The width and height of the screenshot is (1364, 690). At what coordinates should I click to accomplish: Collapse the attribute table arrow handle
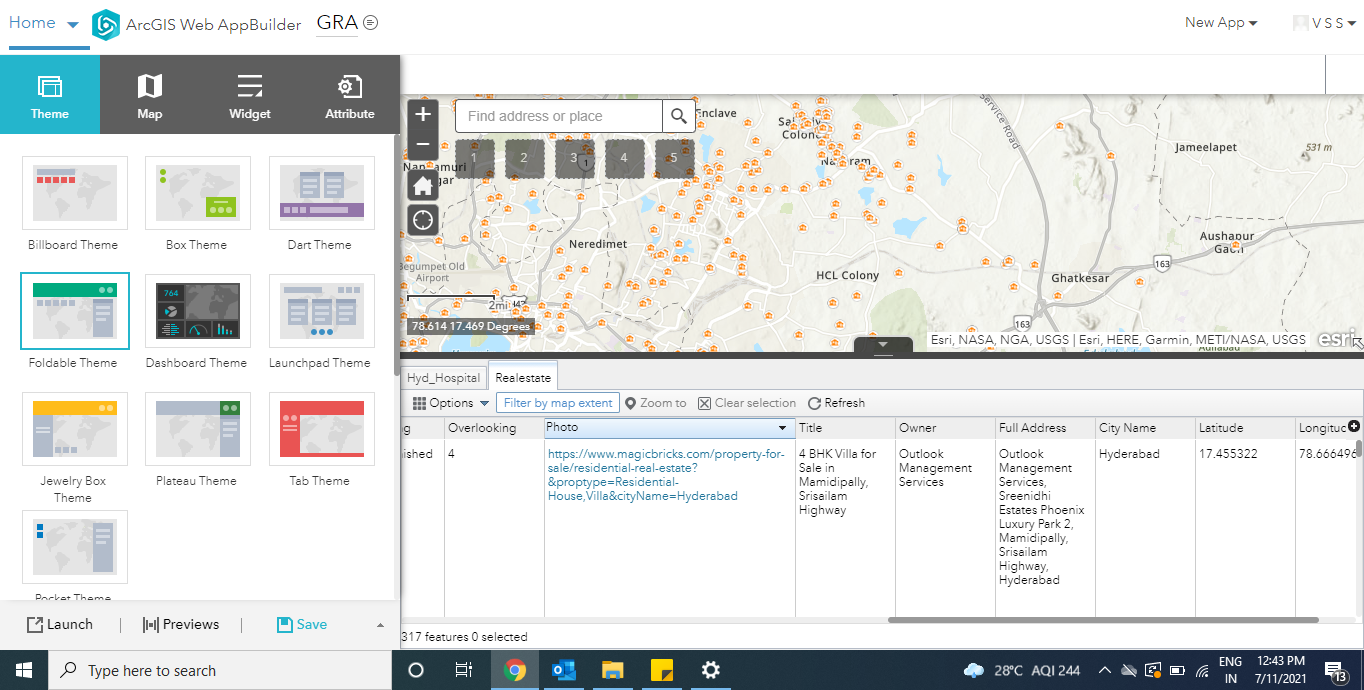pos(883,346)
